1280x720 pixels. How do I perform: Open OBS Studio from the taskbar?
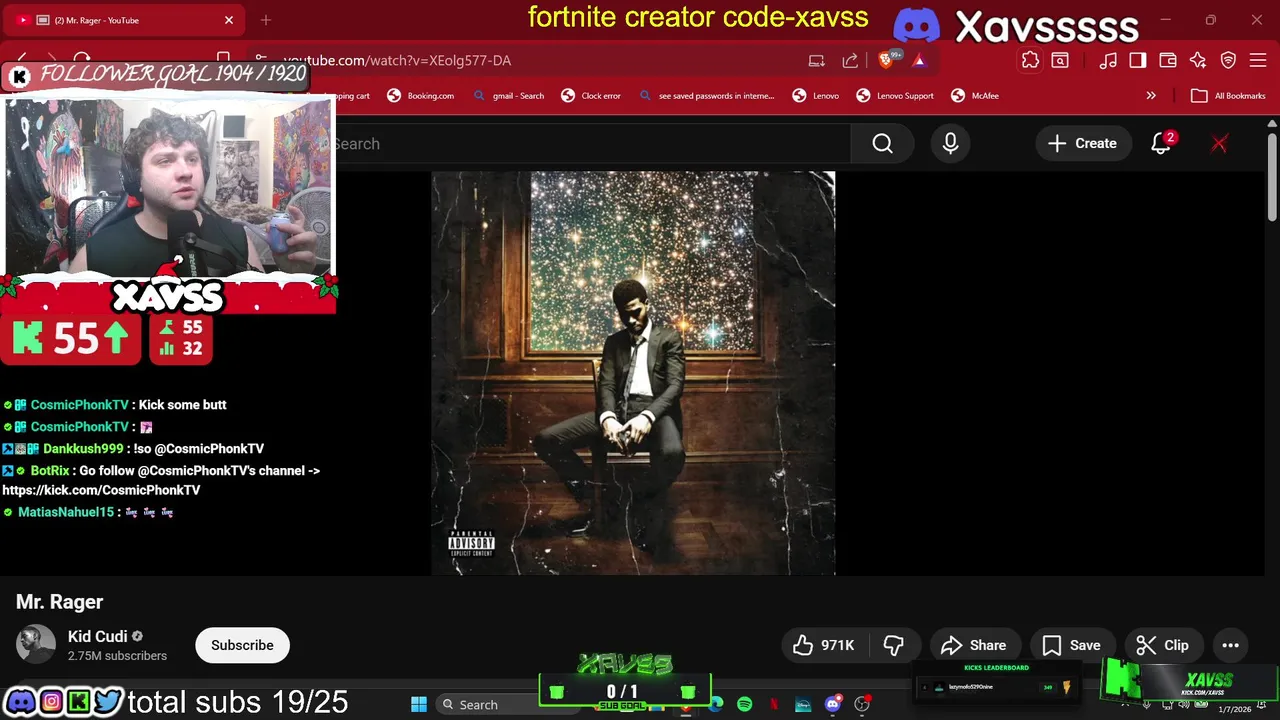pyautogui.click(x=862, y=704)
